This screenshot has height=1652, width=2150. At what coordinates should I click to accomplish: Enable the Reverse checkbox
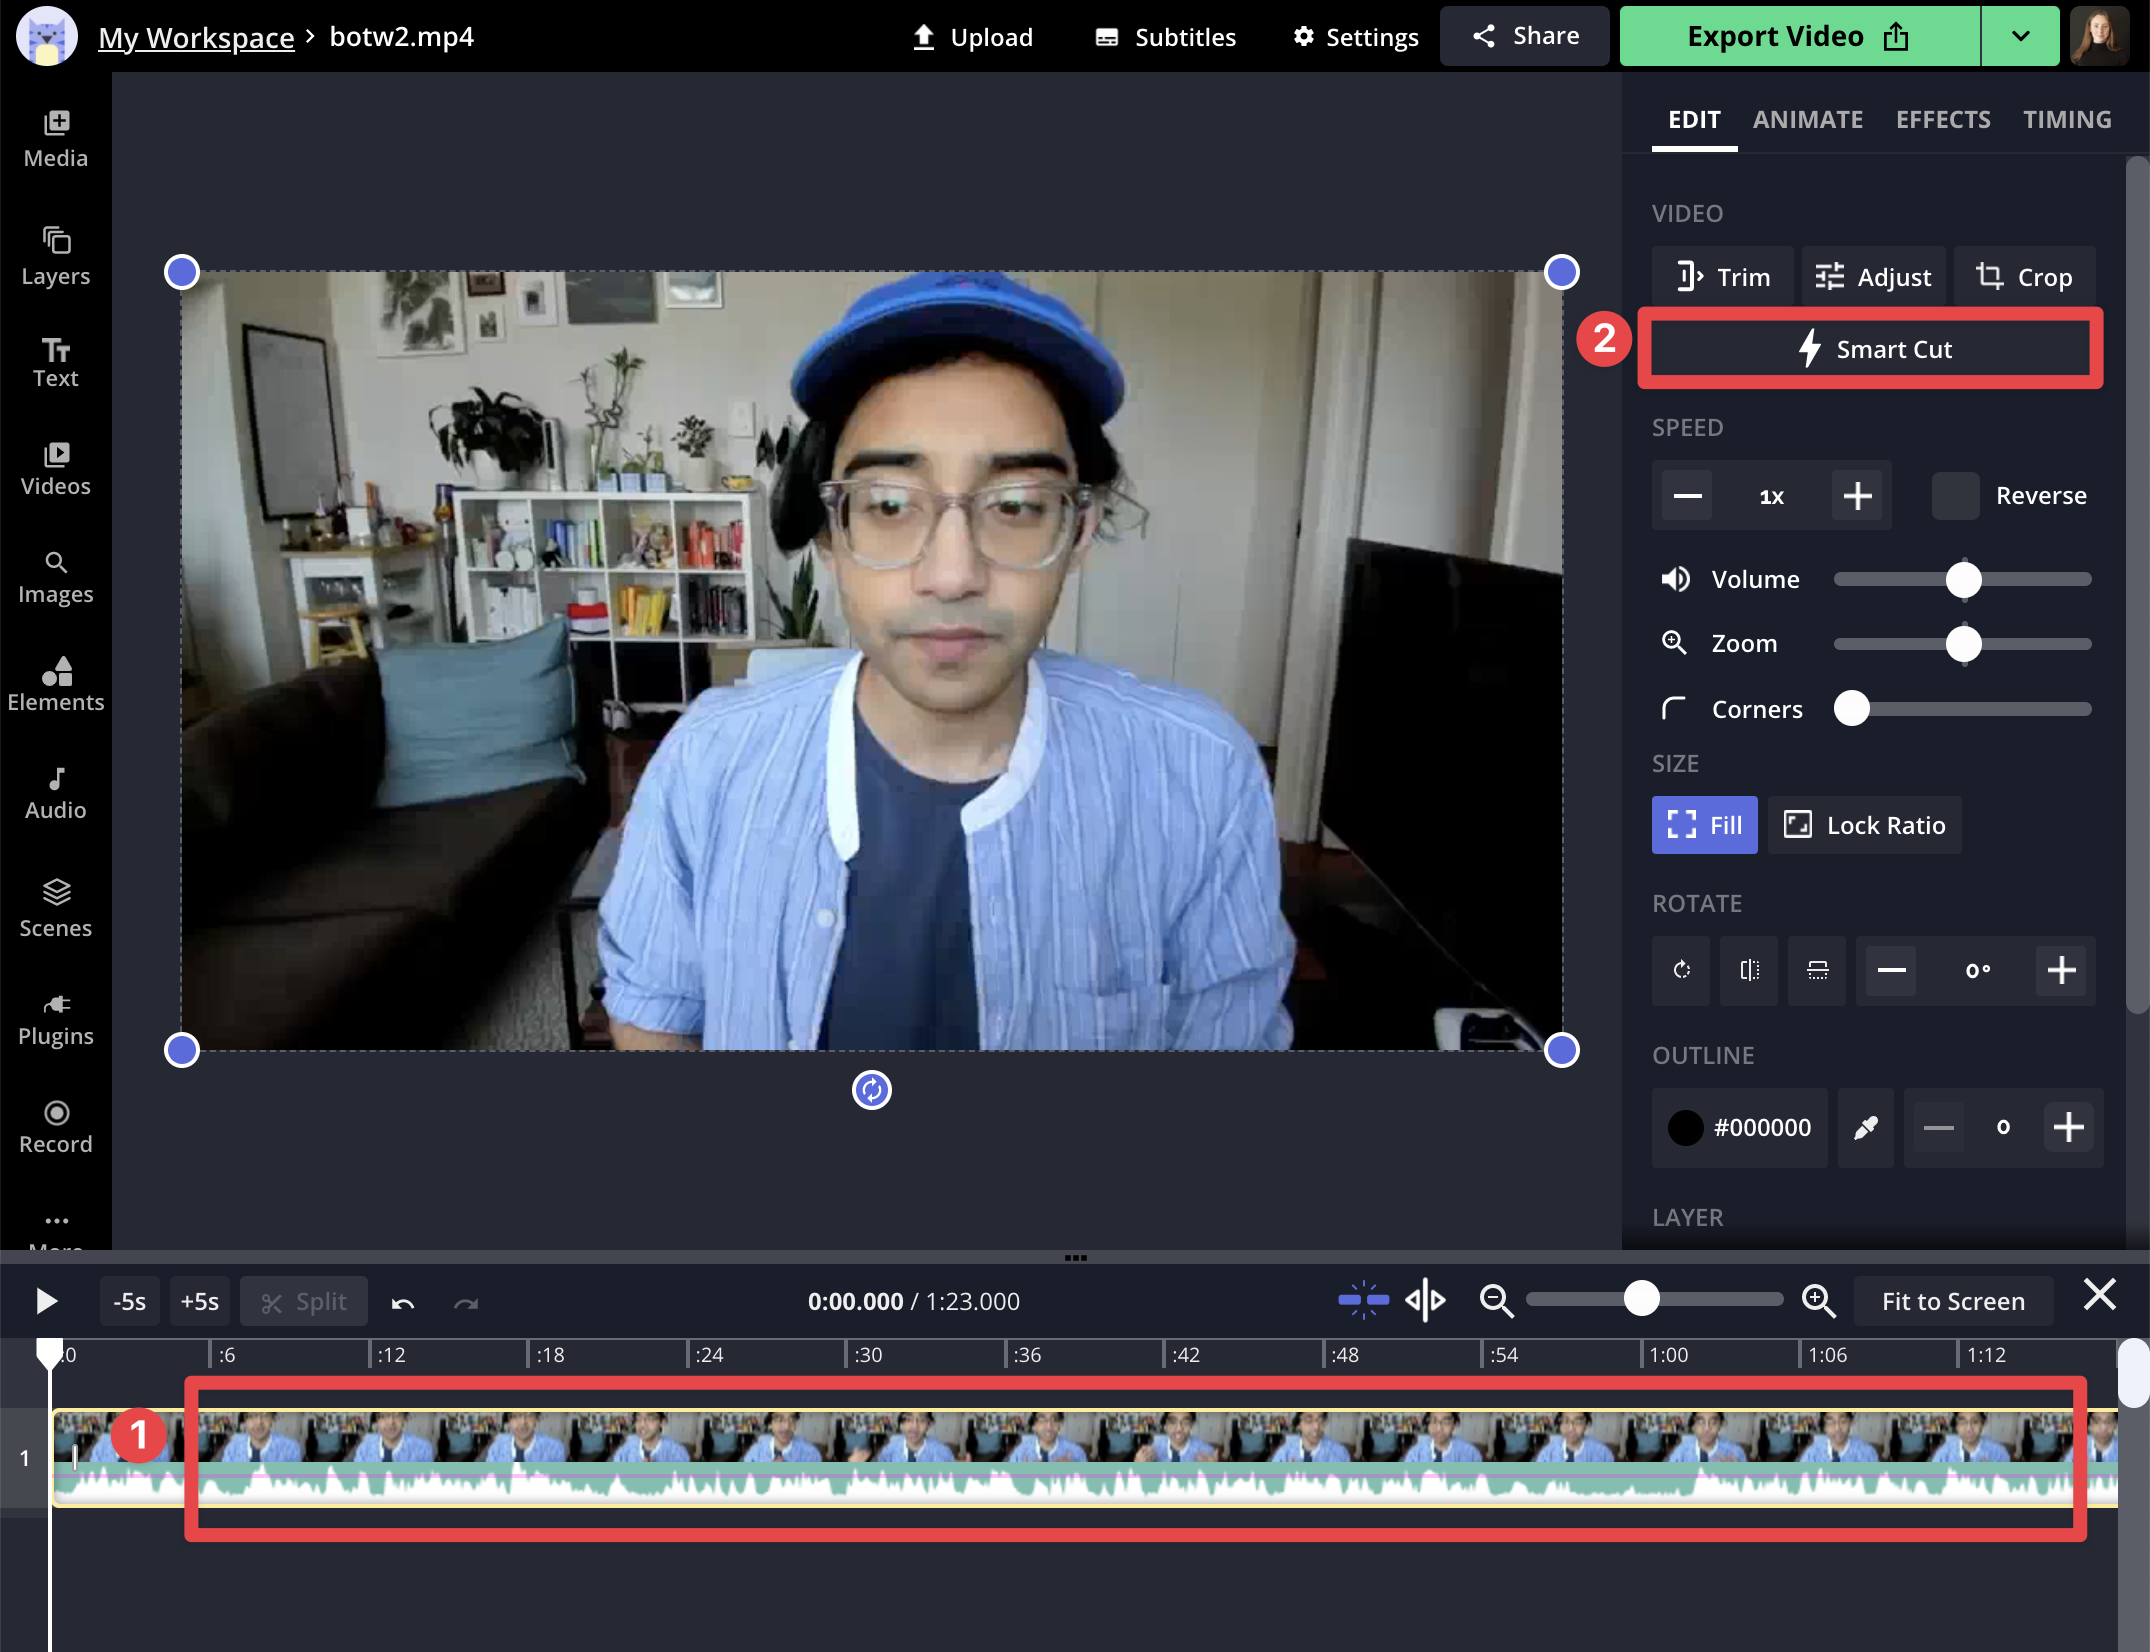[x=1955, y=496]
